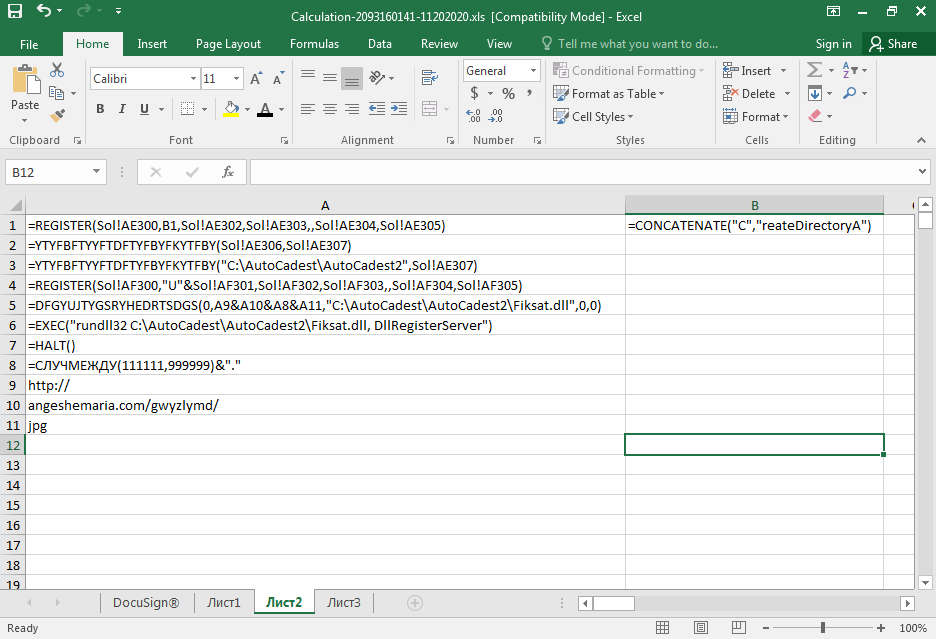Switch to the Formulas tab
This screenshot has height=639, width=936.
click(x=314, y=44)
